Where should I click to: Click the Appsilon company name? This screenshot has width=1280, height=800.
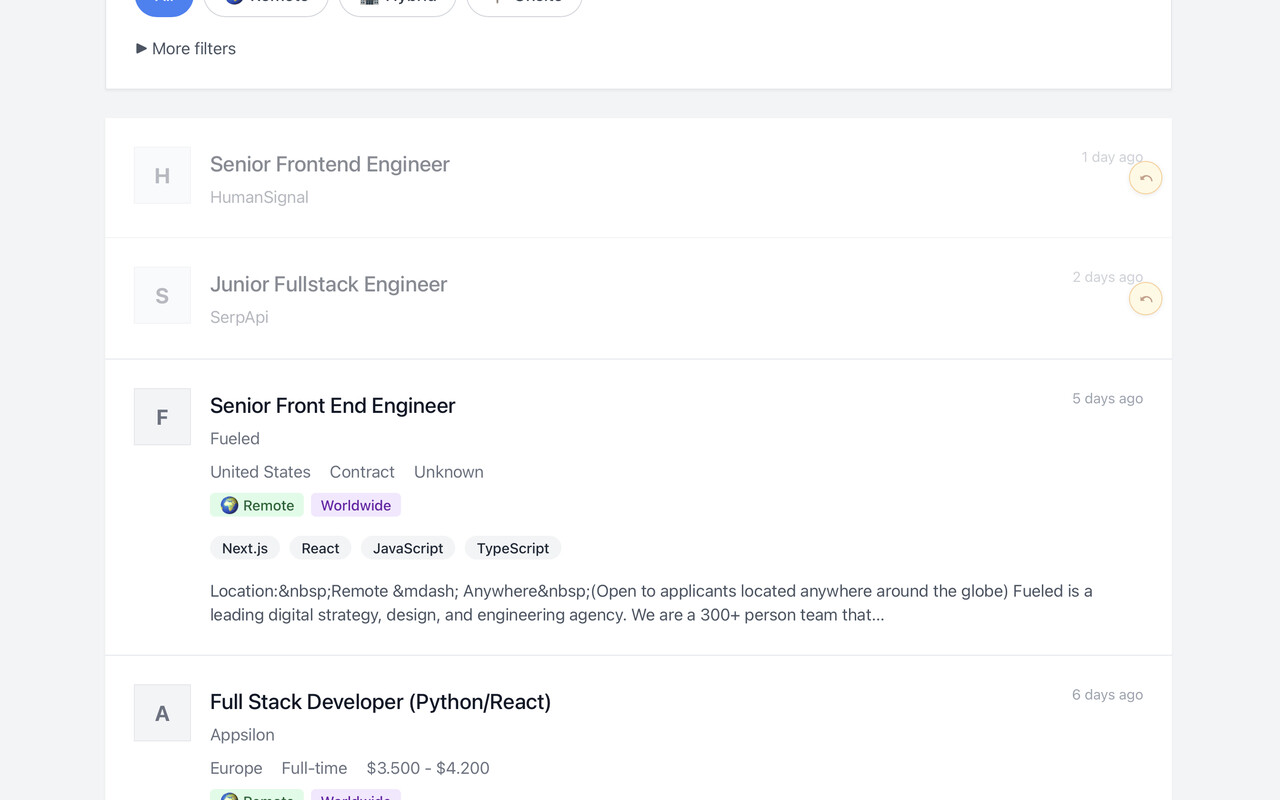pyautogui.click(x=242, y=735)
